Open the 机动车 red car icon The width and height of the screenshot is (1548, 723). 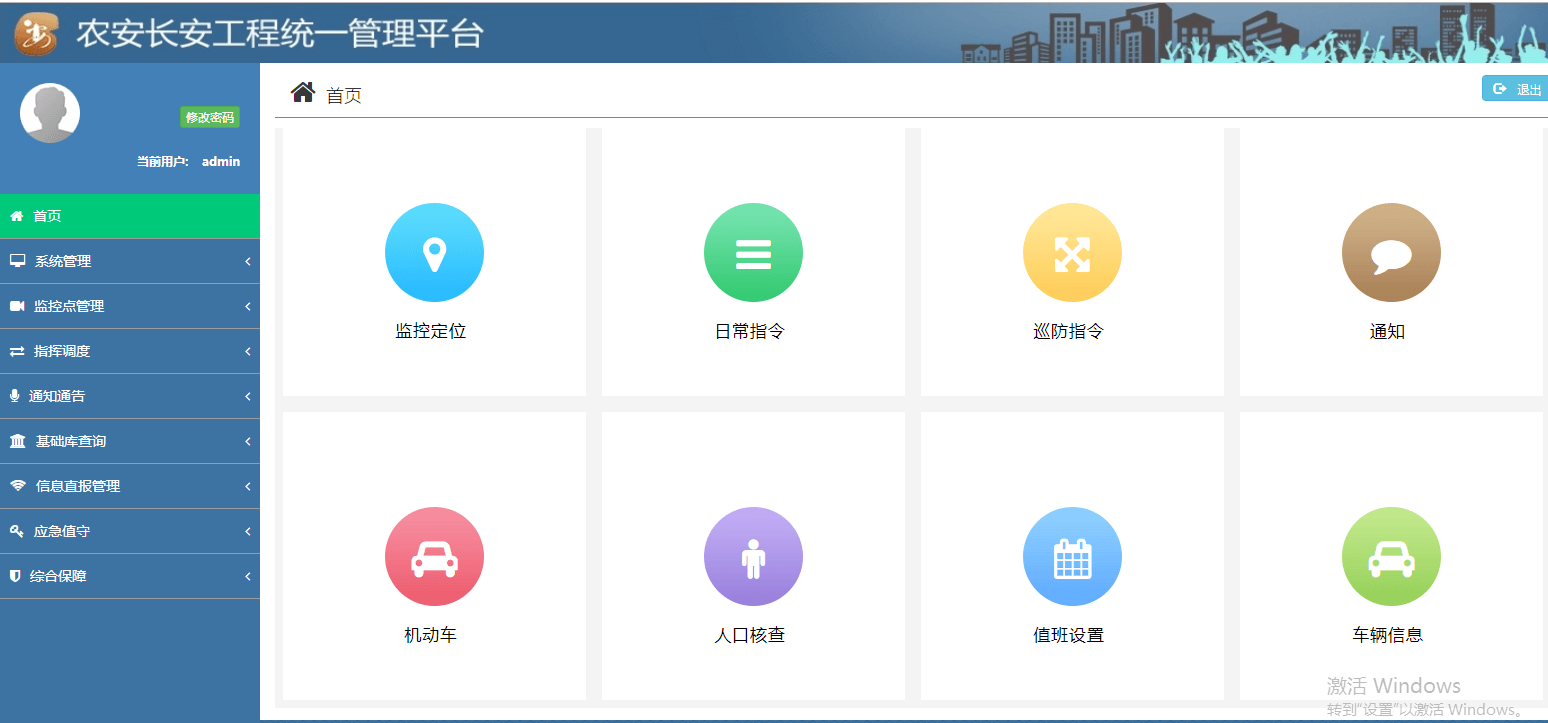click(434, 557)
